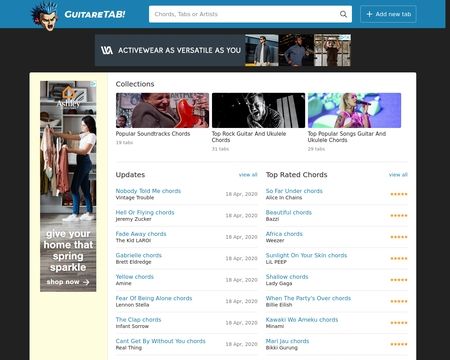This screenshot has height=360, width=450.
Task: Click the 31 tabs count label
Action: 220,149
